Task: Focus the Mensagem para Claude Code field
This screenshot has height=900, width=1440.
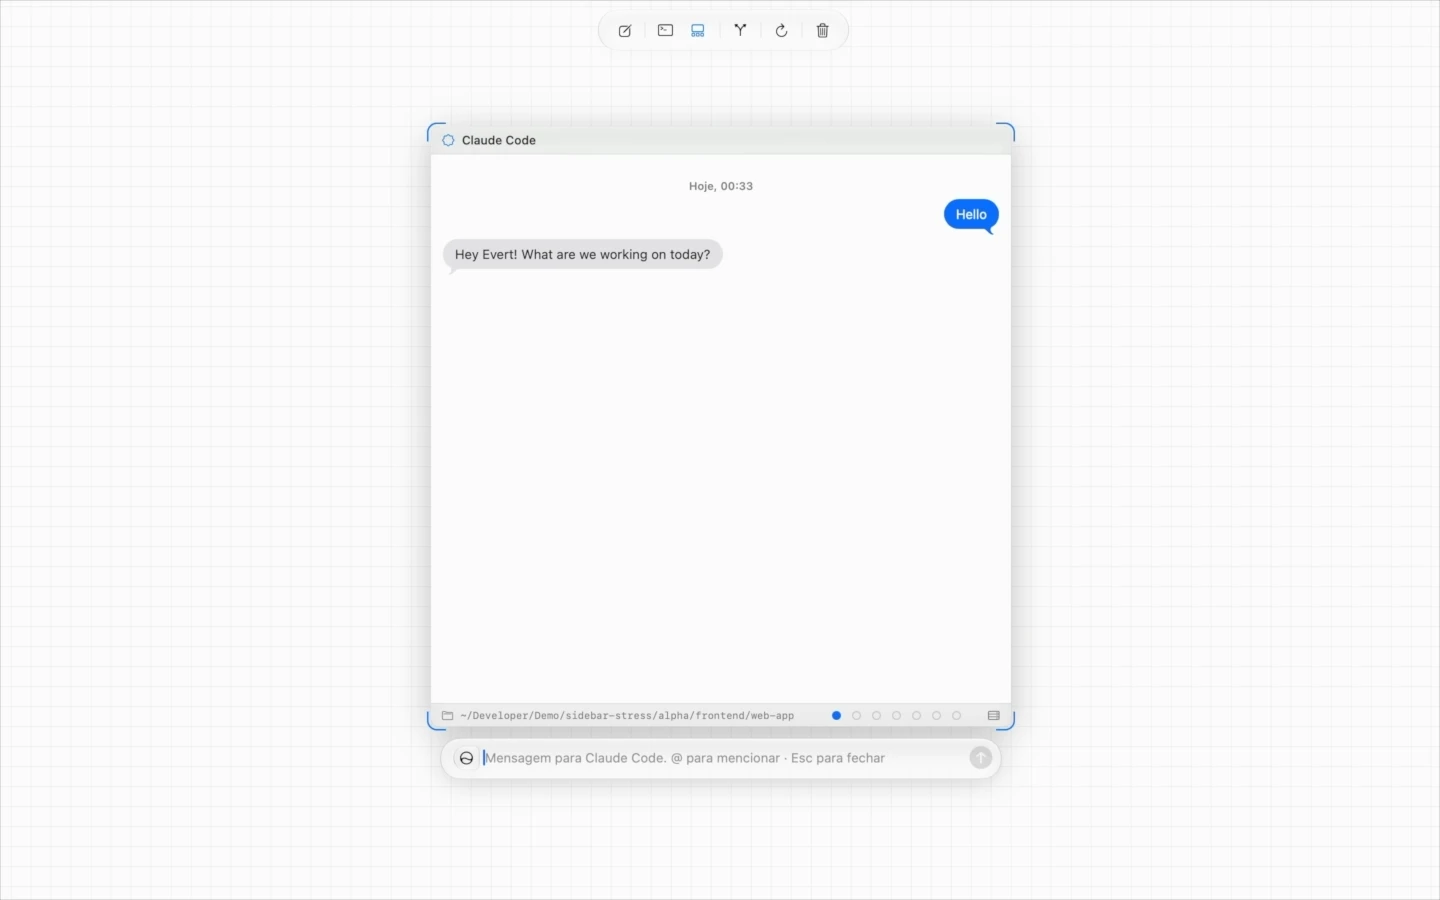Action: [722, 758]
